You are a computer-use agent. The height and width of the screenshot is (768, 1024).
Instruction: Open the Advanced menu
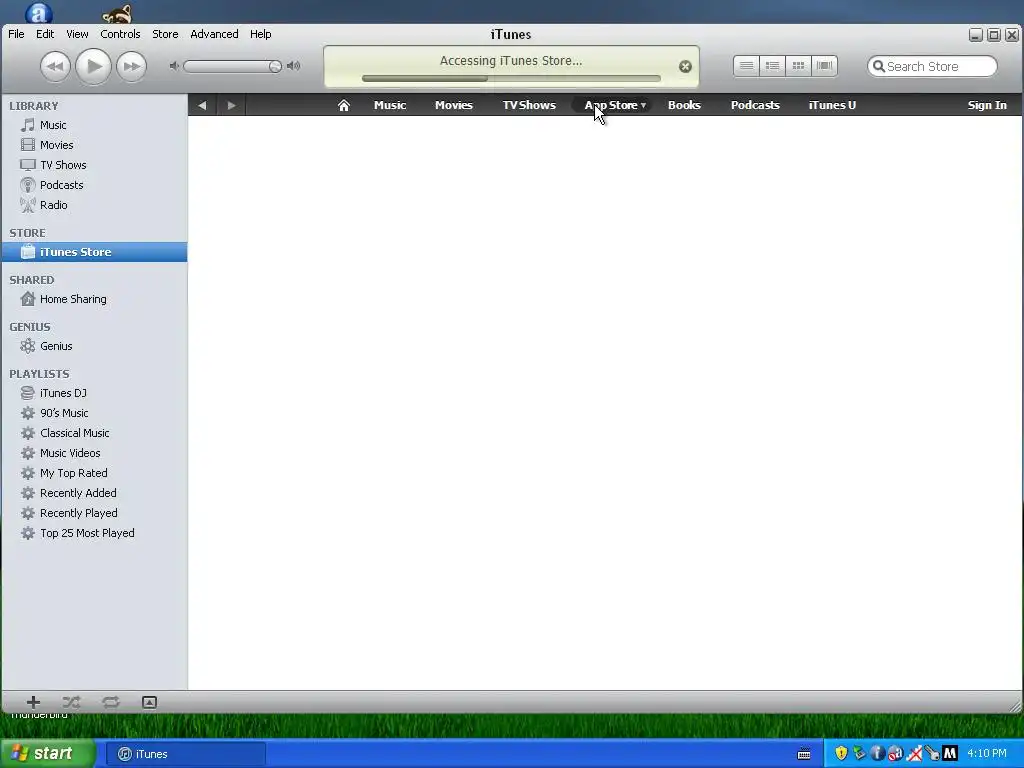tap(214, 34)
